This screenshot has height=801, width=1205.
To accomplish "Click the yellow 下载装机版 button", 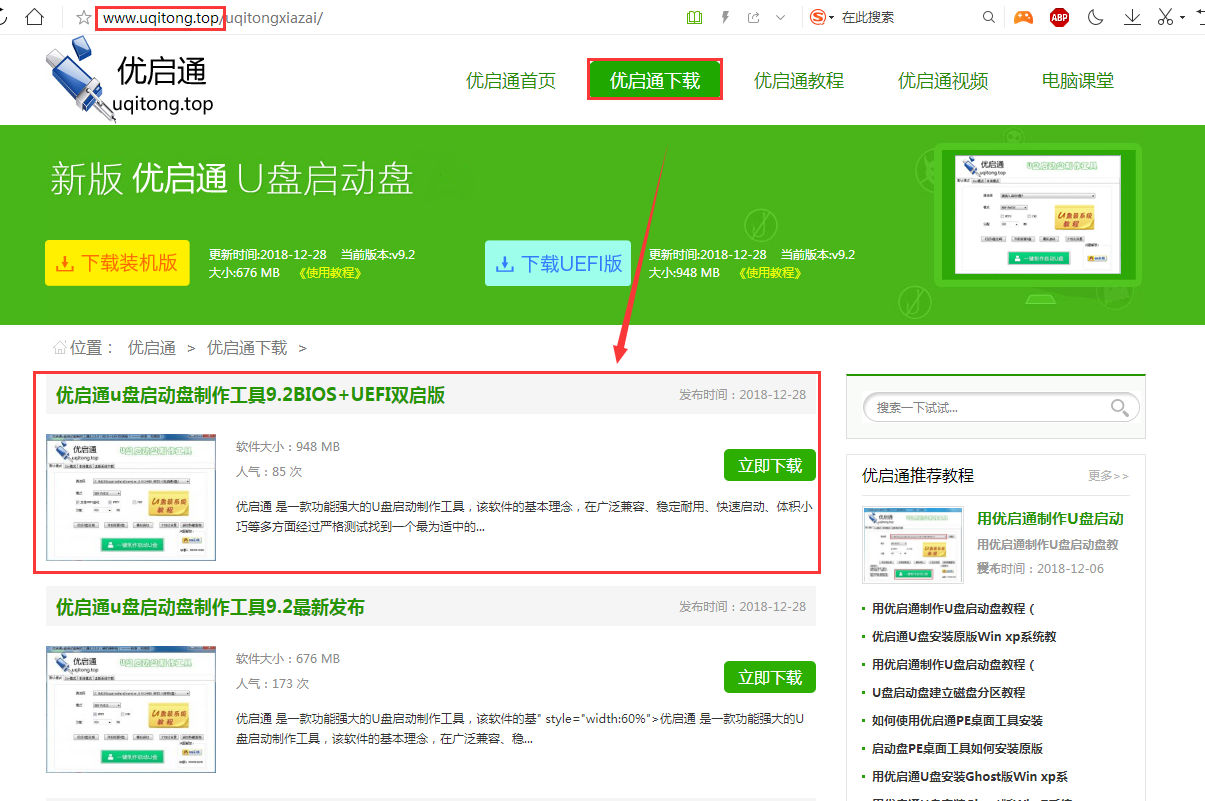I will click(x=117, y=263).
